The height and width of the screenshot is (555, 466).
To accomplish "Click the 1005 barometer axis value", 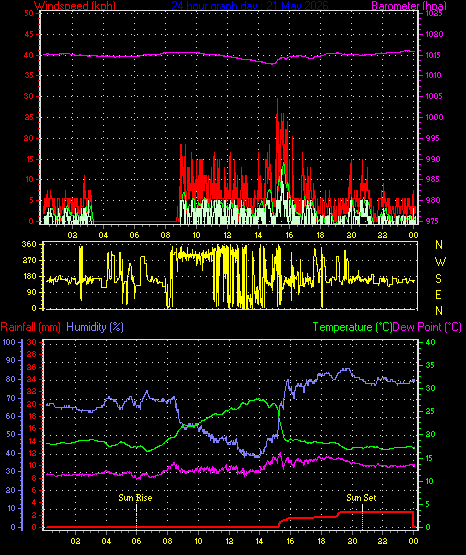I will coord(433,96).
